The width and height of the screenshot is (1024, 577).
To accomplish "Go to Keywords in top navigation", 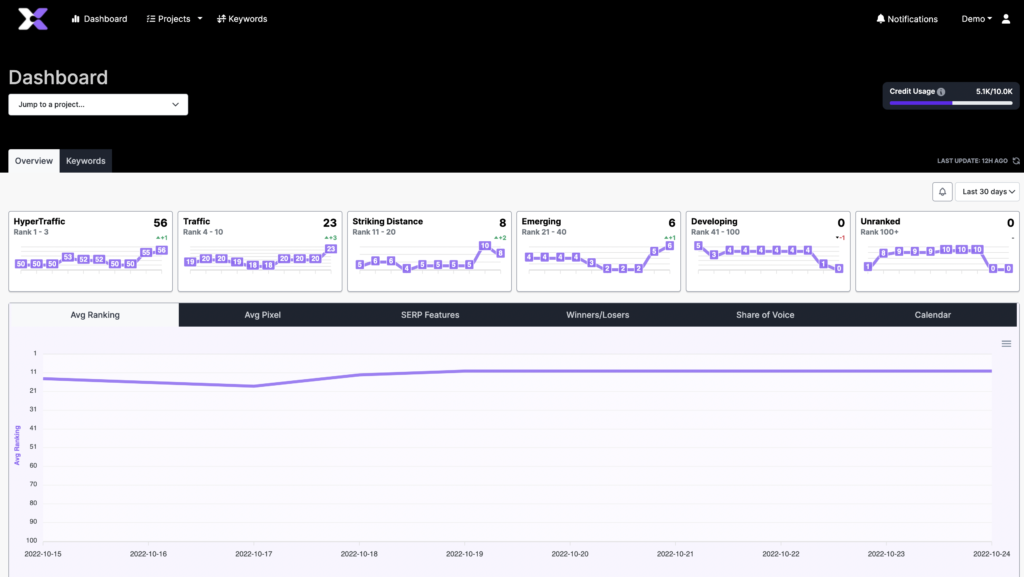I will pos(242,19).
